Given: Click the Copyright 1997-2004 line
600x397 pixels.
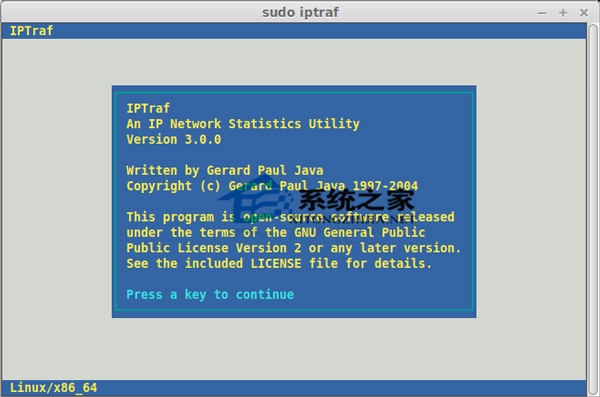Looking at the screenshot, I should click(x=272, y=186).
